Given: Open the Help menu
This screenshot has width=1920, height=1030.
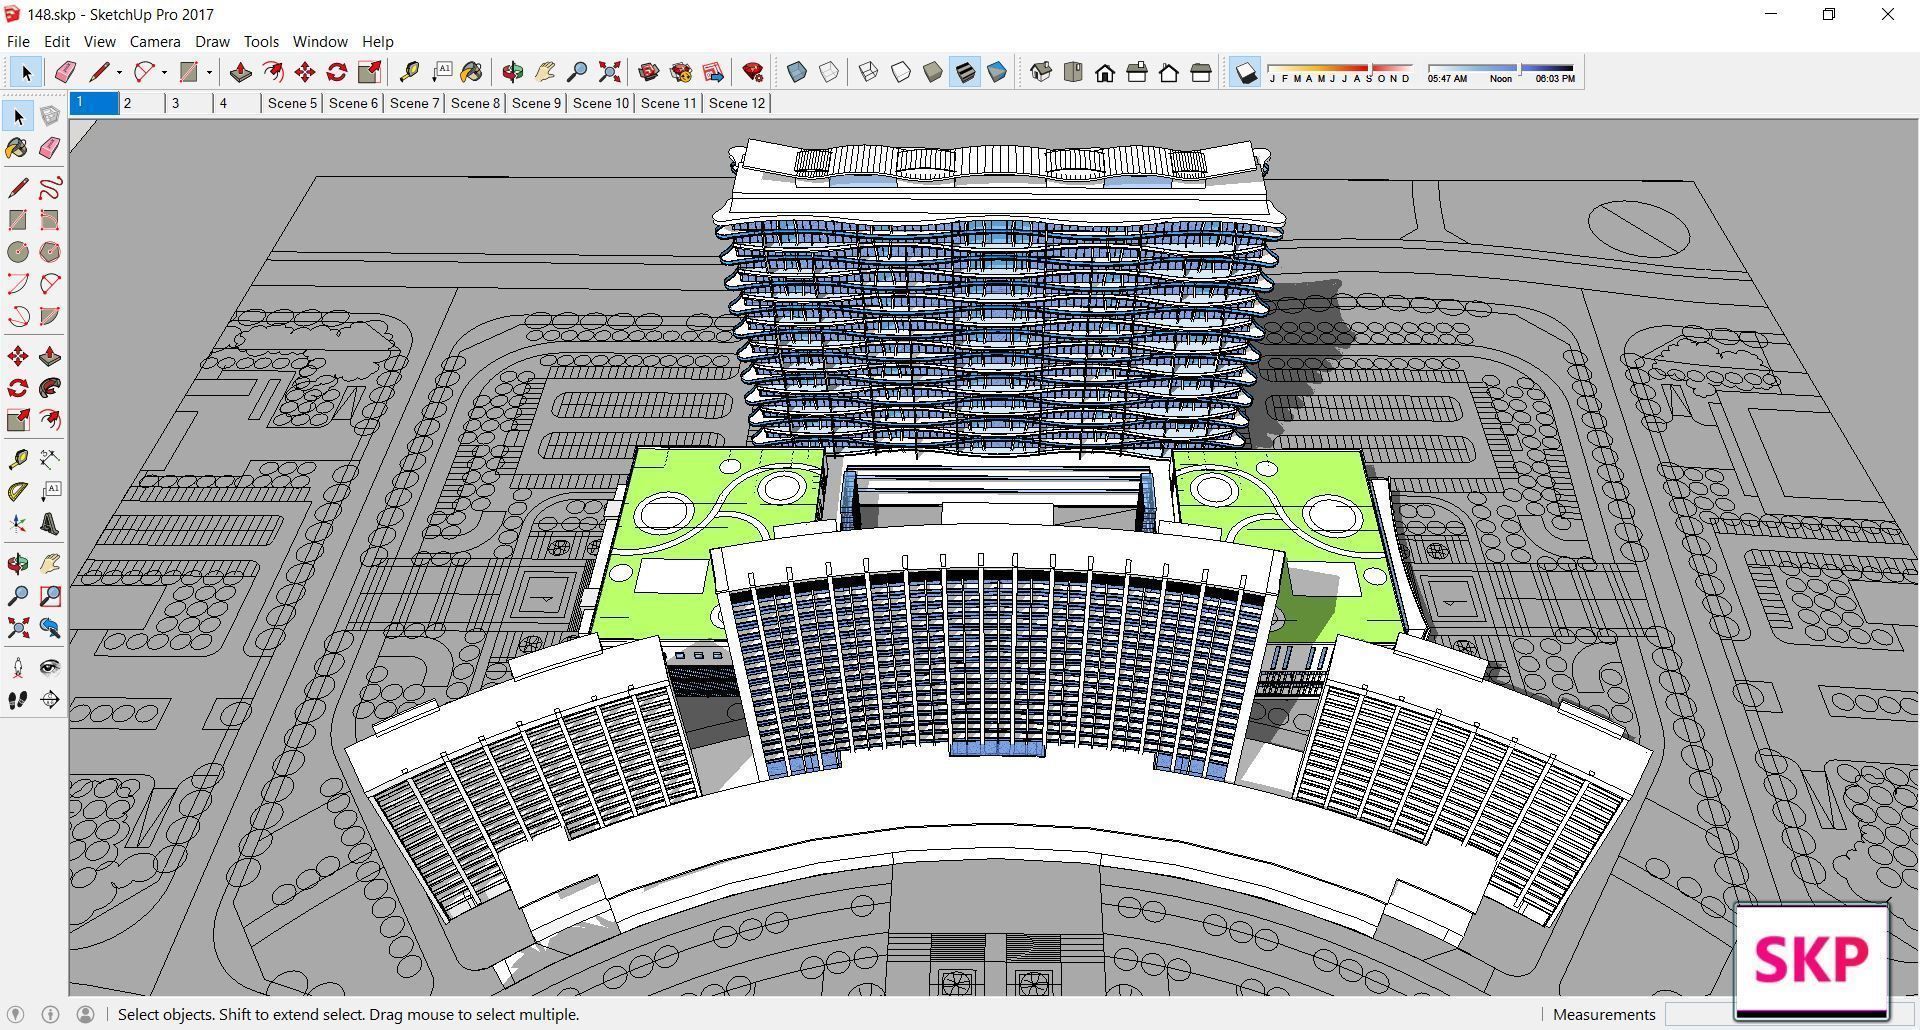Looking at the screenshot, I should click(x=377, y=41).
